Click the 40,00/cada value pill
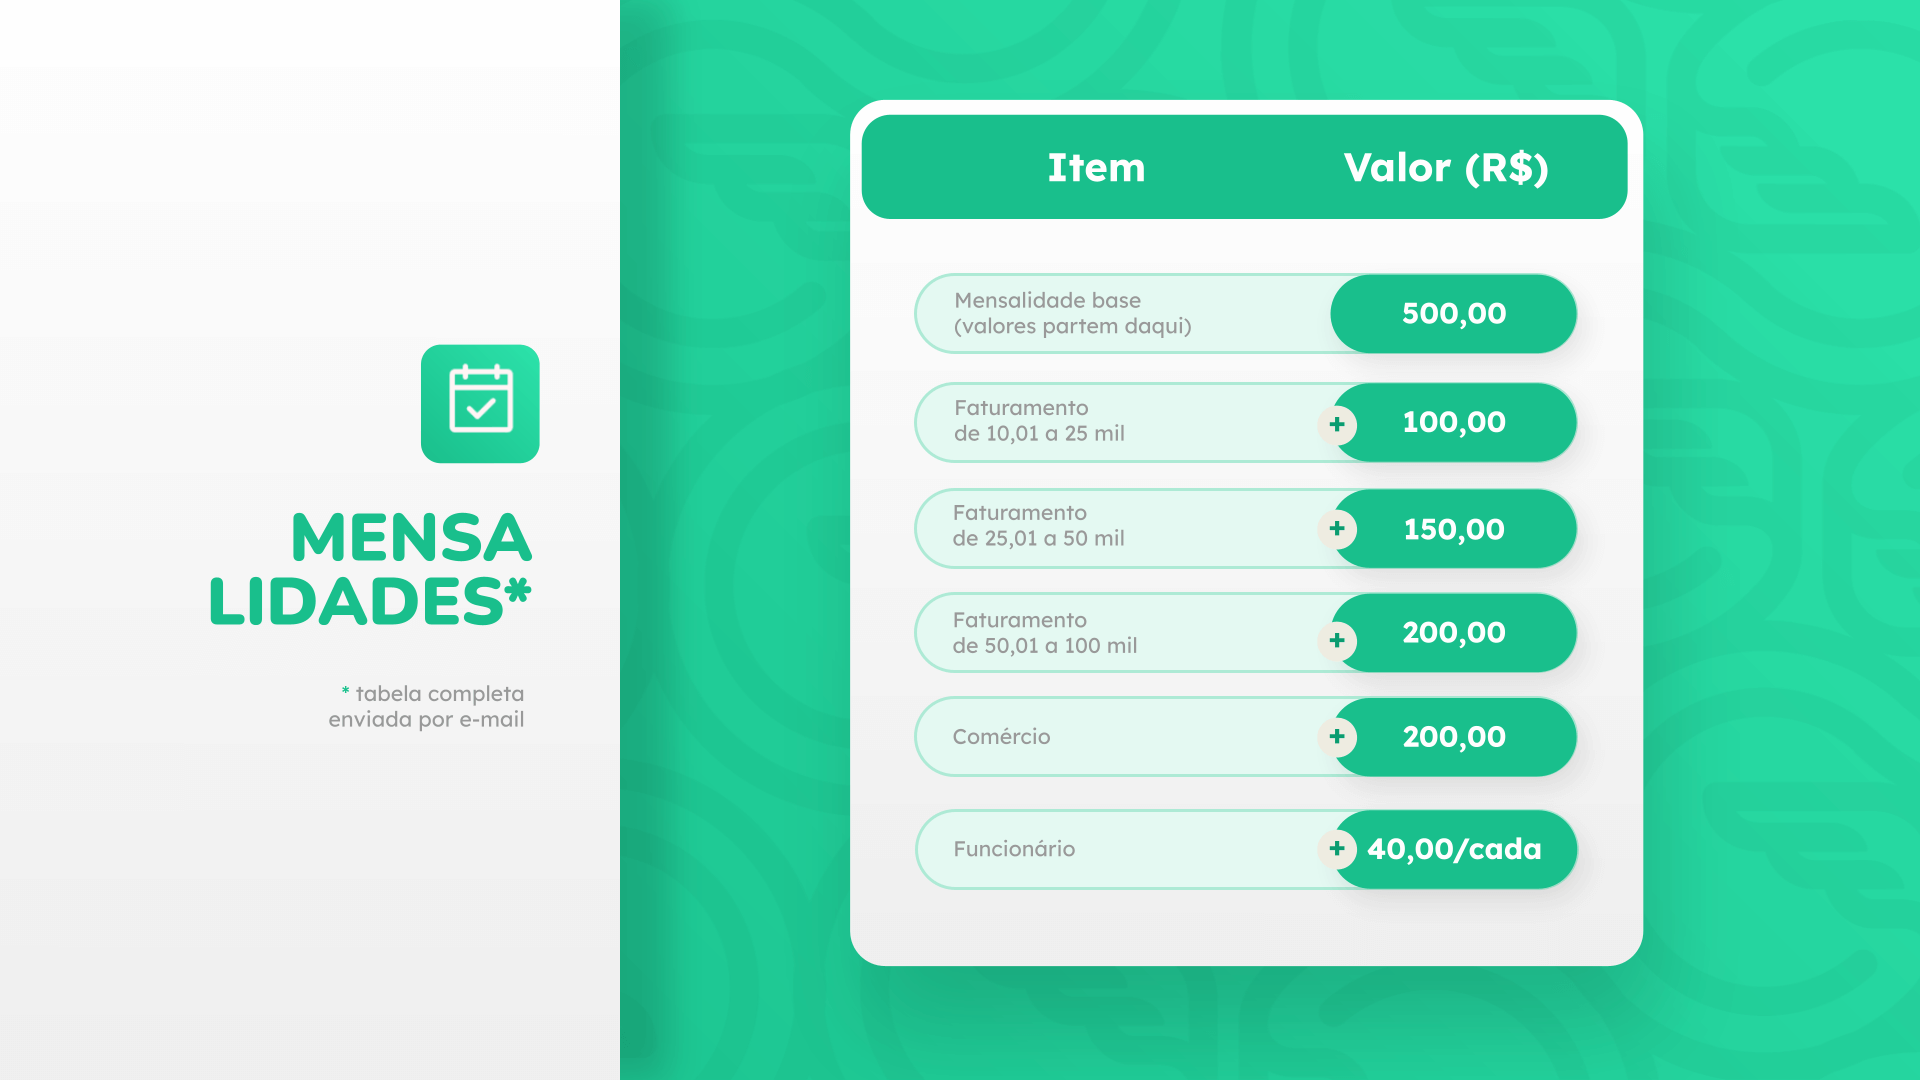The image size is (1920, 1080). click(1453, 849)
